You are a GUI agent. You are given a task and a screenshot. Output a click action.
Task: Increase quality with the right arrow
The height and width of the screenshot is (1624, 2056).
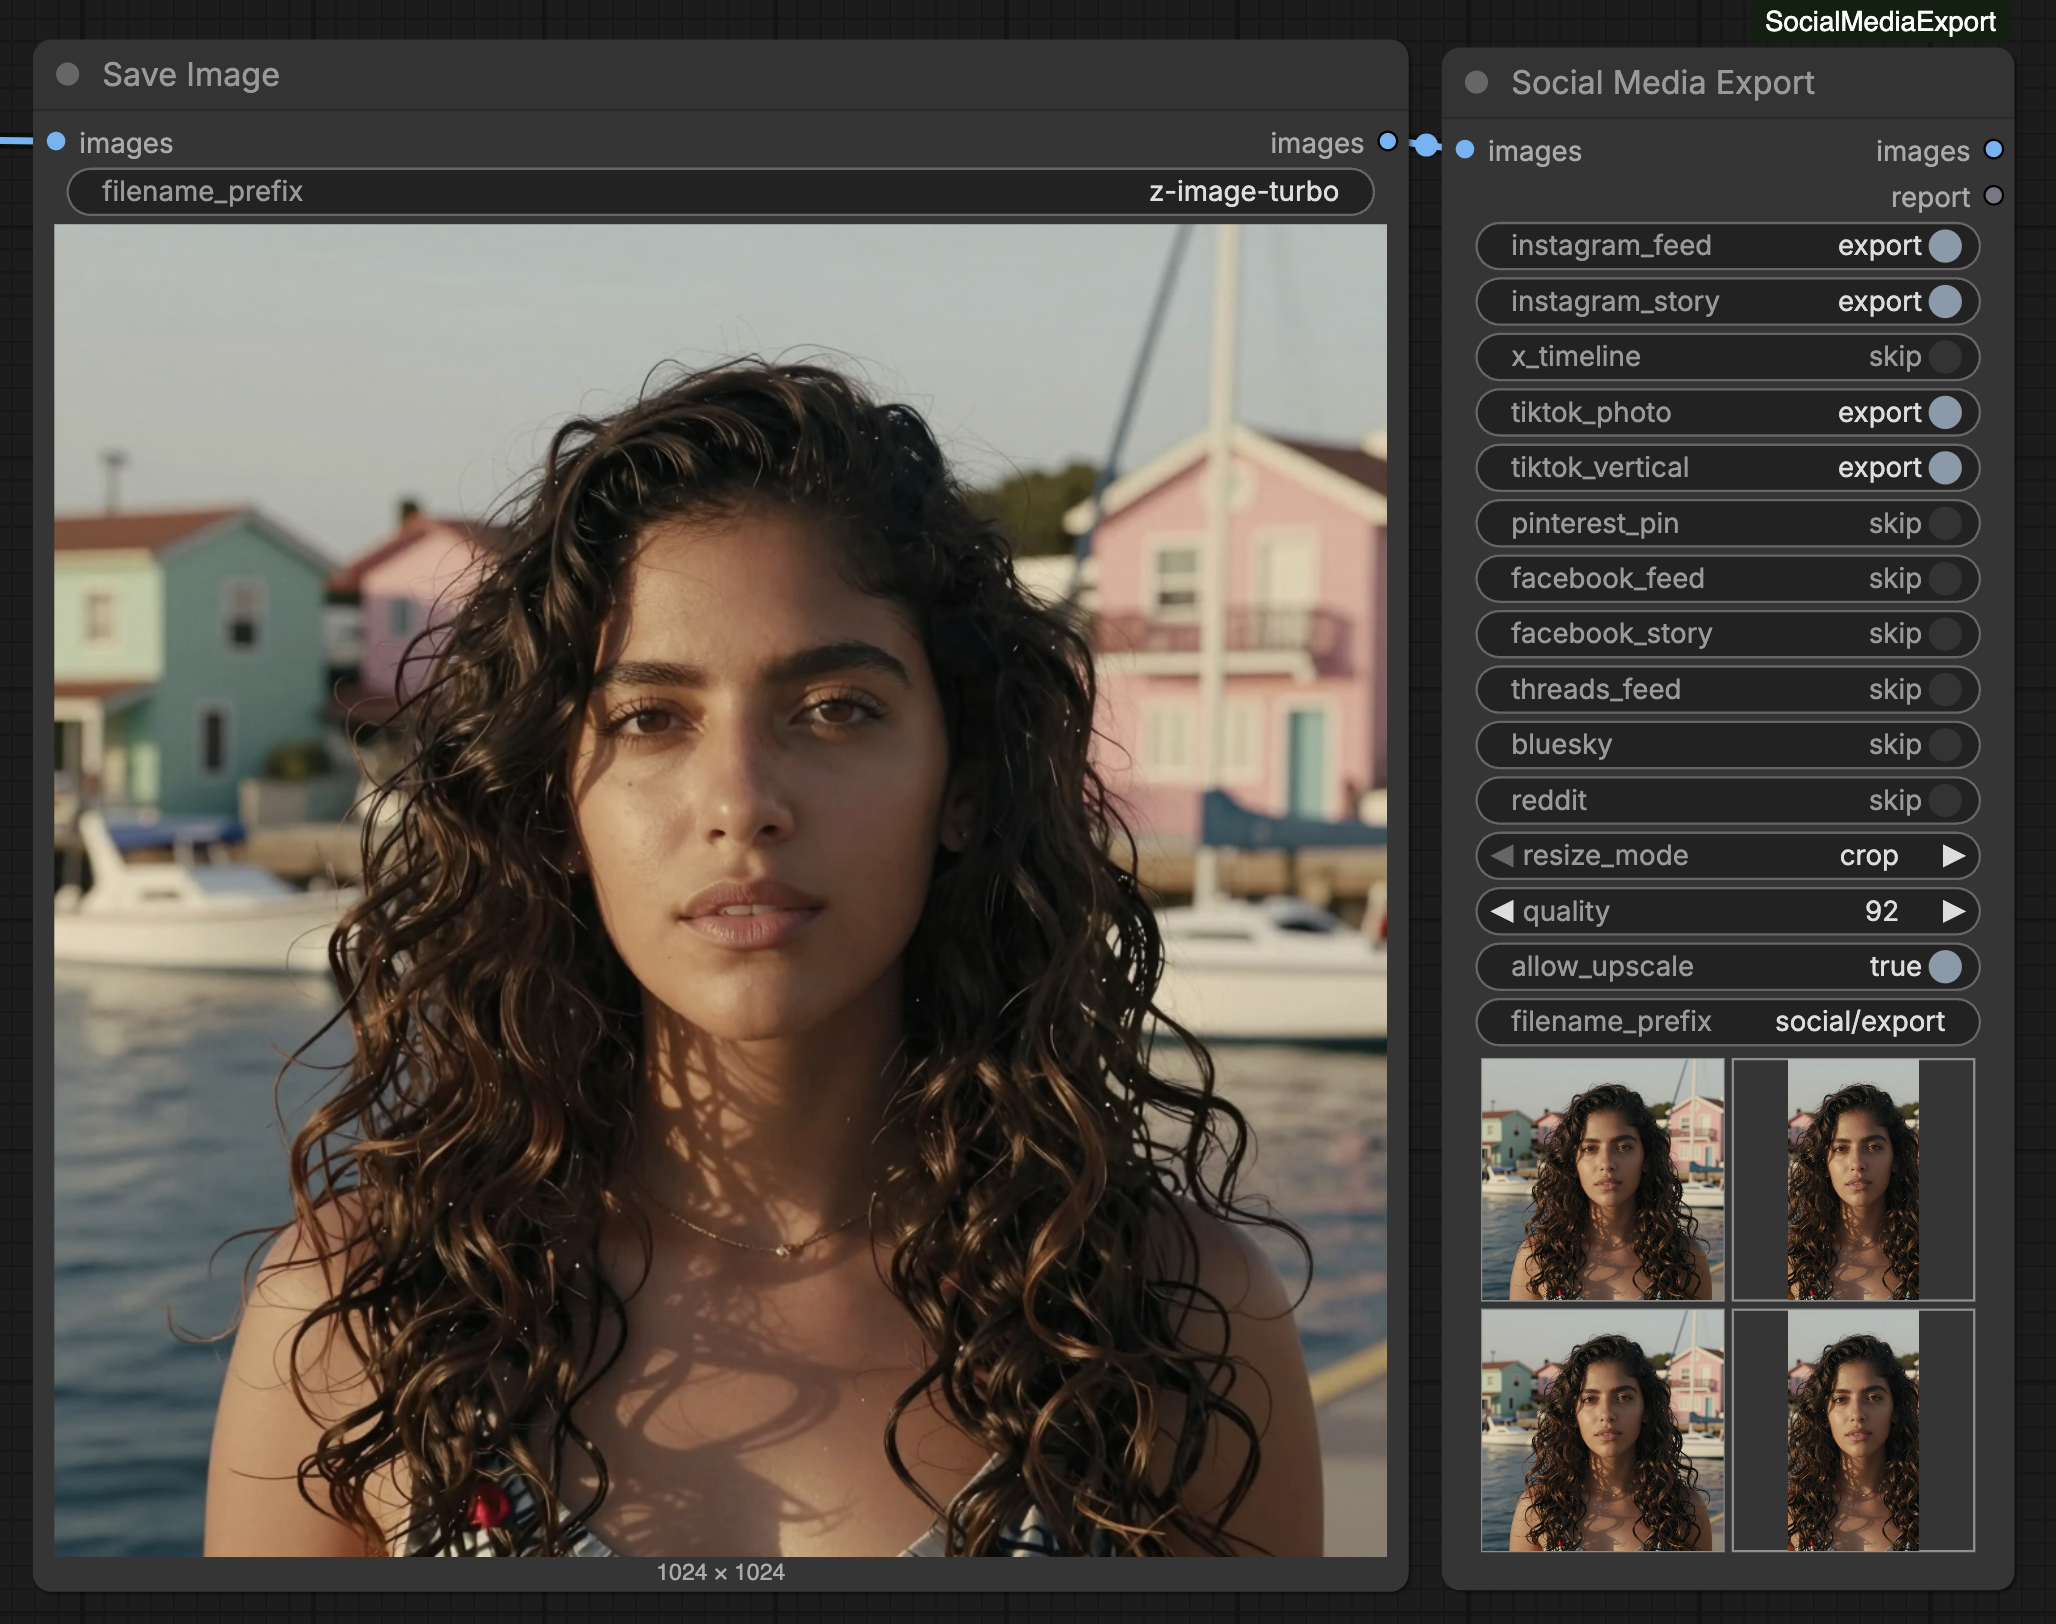pos(1953,911)
